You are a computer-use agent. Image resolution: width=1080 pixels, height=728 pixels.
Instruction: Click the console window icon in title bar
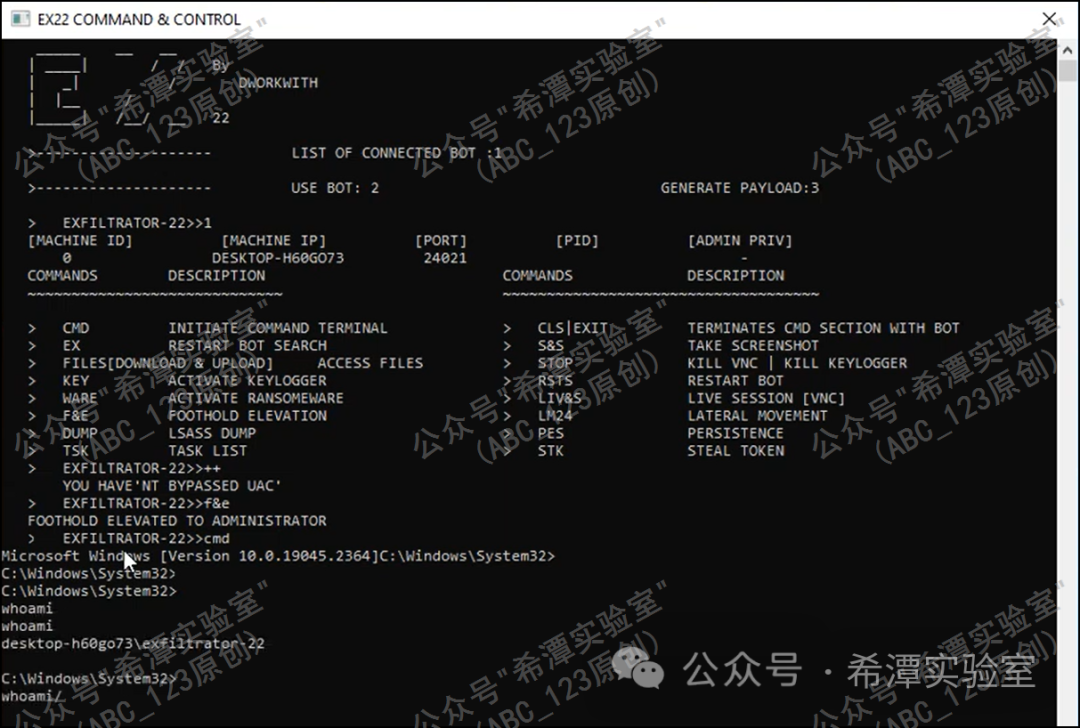[21, 19]
